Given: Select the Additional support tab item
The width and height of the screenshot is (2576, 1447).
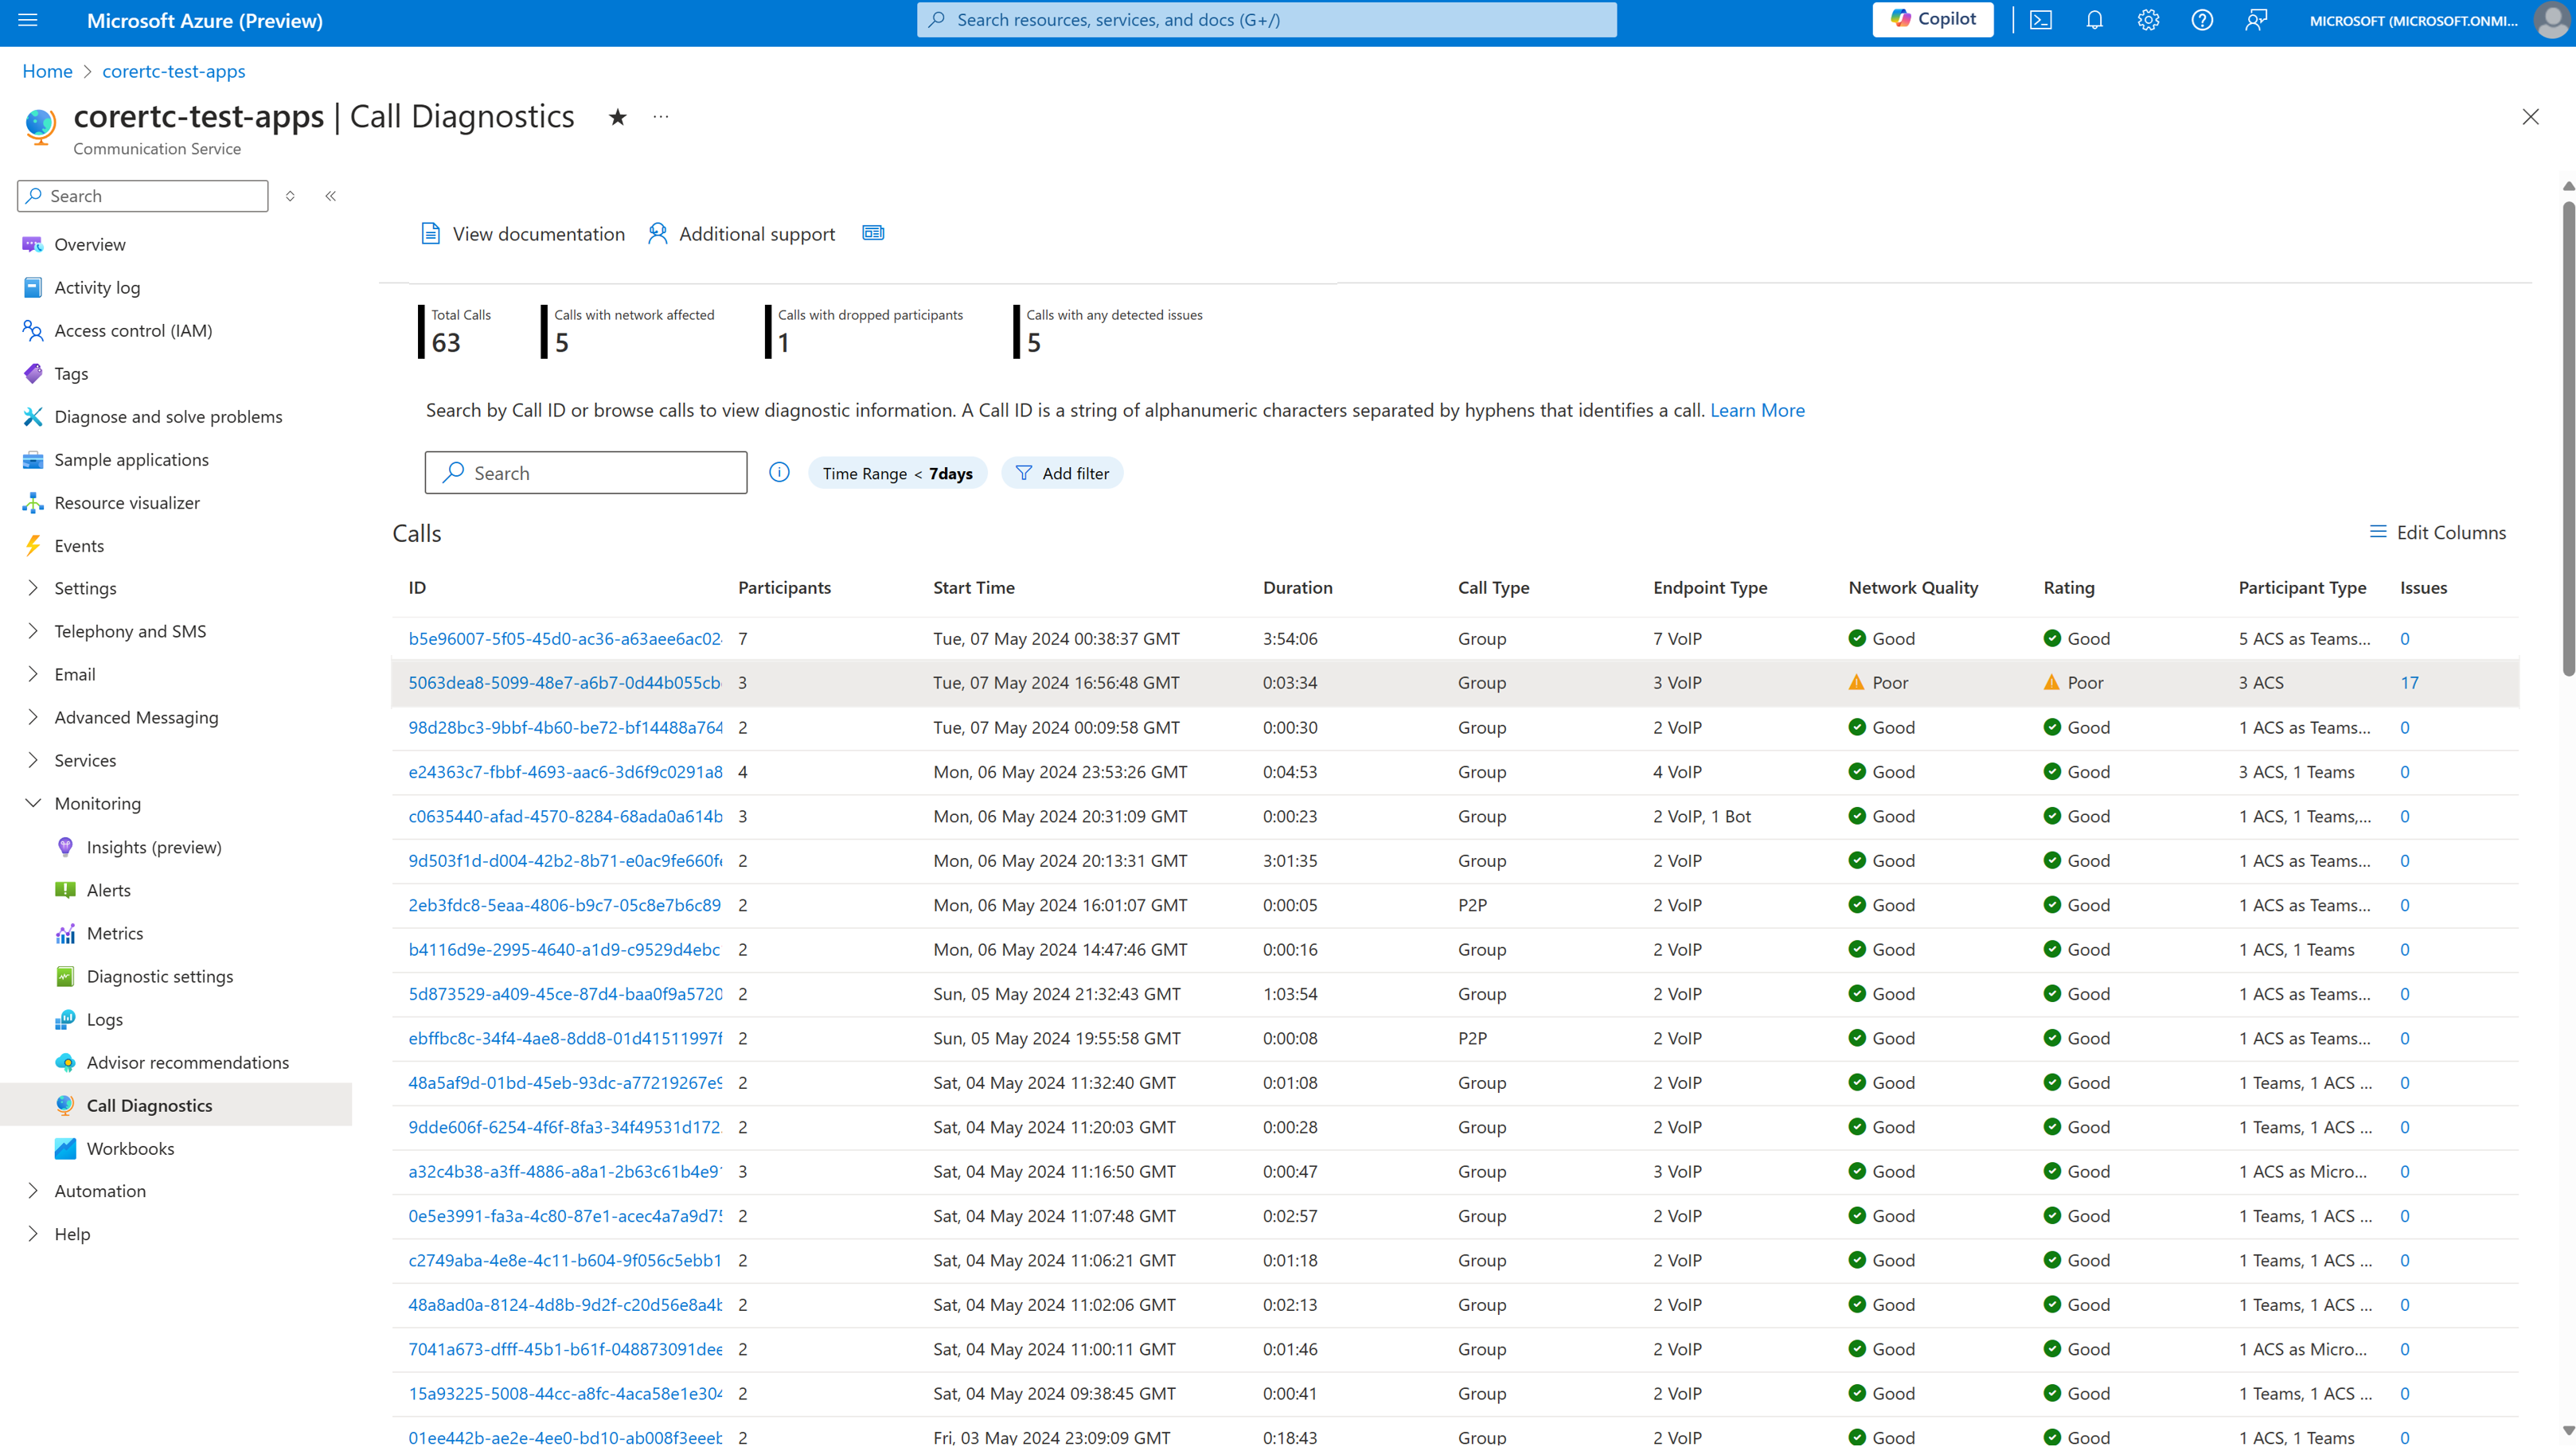Looking at the screenshot, I should [x=741, y=233].
